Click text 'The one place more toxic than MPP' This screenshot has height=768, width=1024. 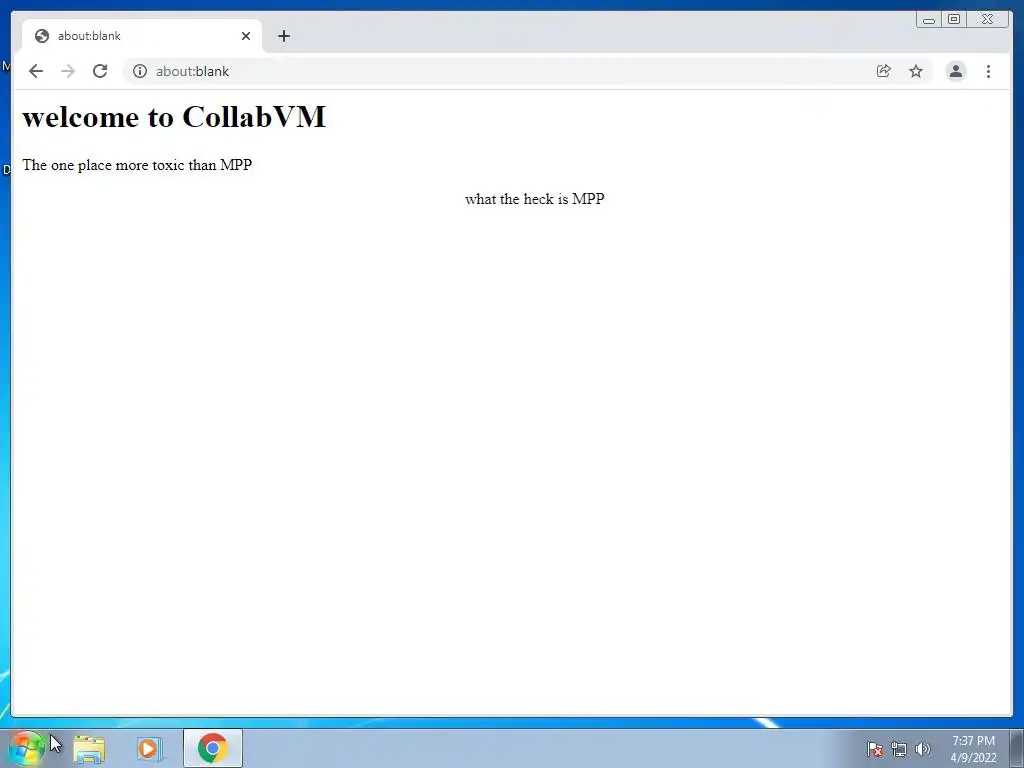[x=137, y=165]
